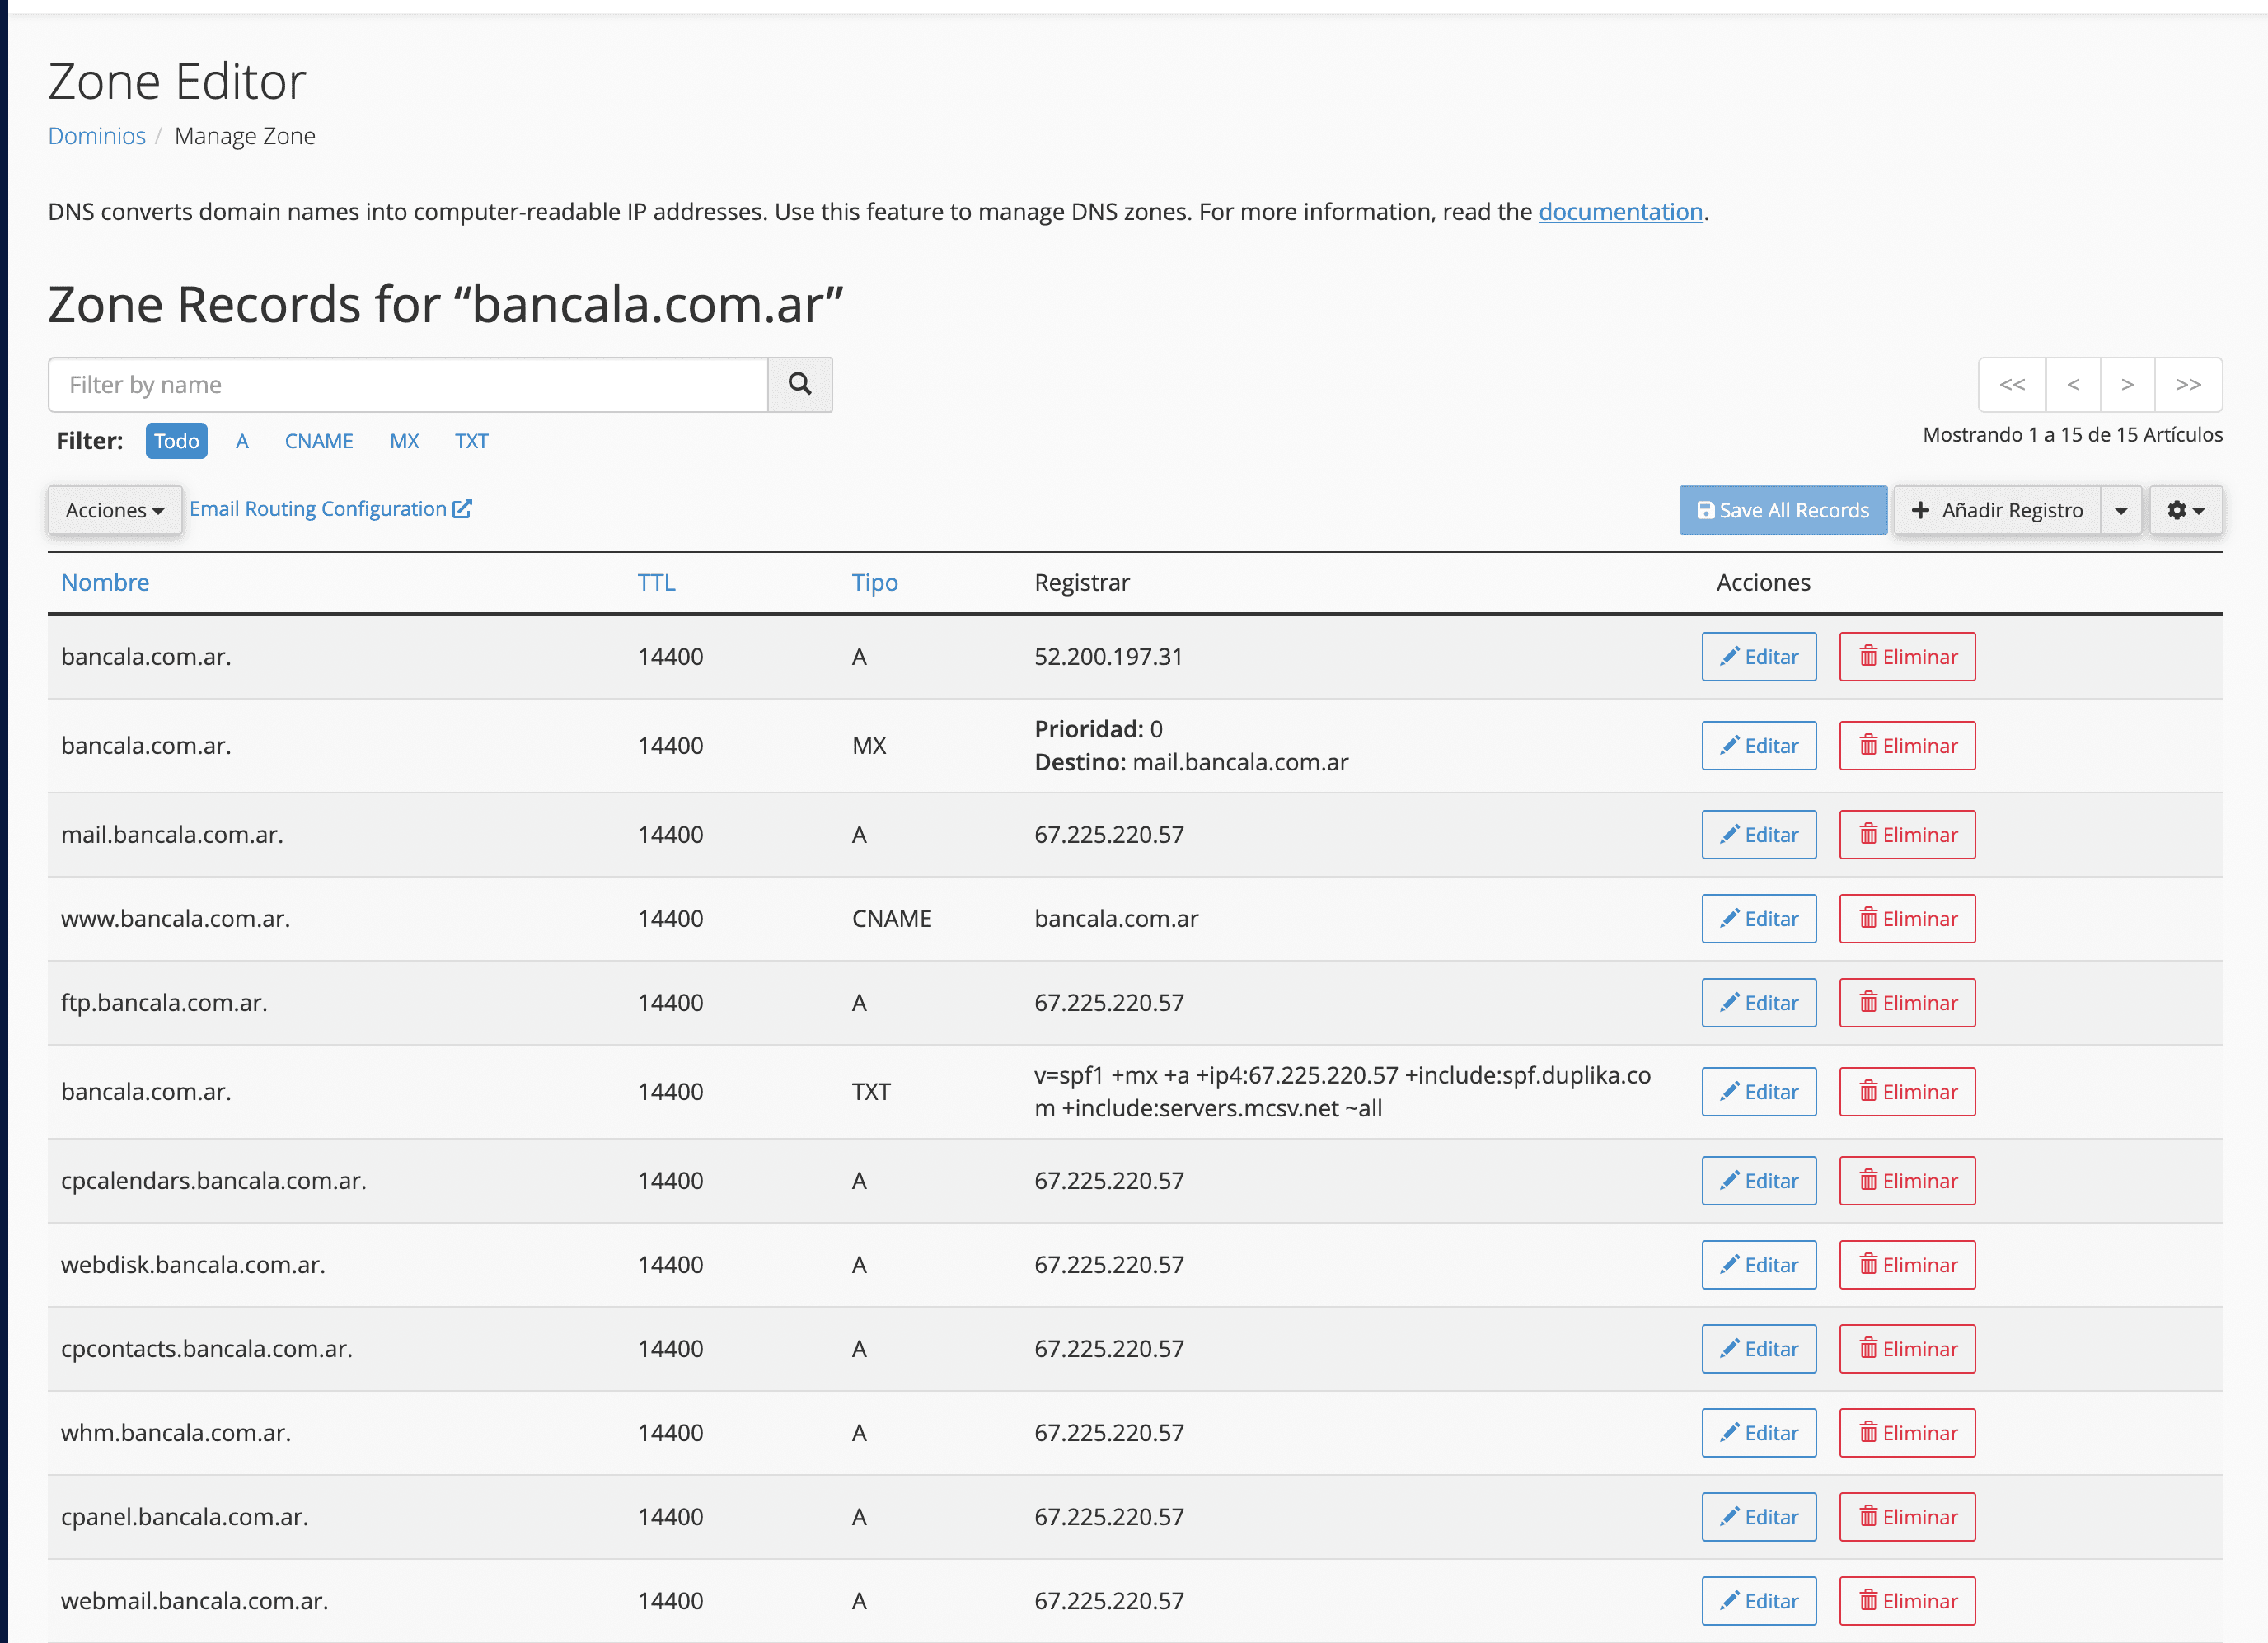Delete the cpcontacts.bancala.com.ar record

click(x=1907, y=1348)
